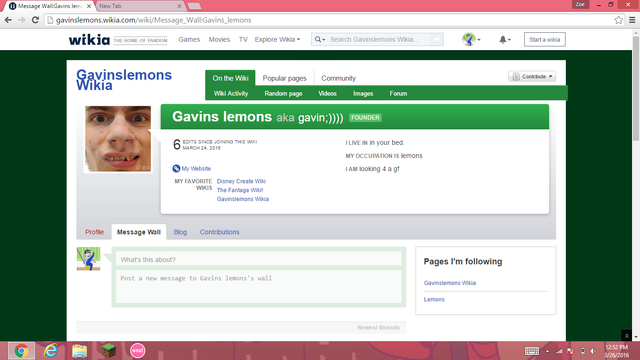The width and height of the screenshot is (640, 360).
Task: Open the My Website link icon
Action: [176, 169]
